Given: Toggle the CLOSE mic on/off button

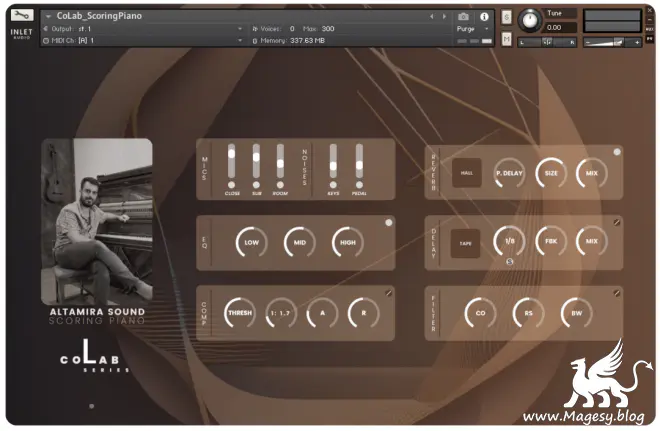Looking at the screenshot, I should coord(232,185).
